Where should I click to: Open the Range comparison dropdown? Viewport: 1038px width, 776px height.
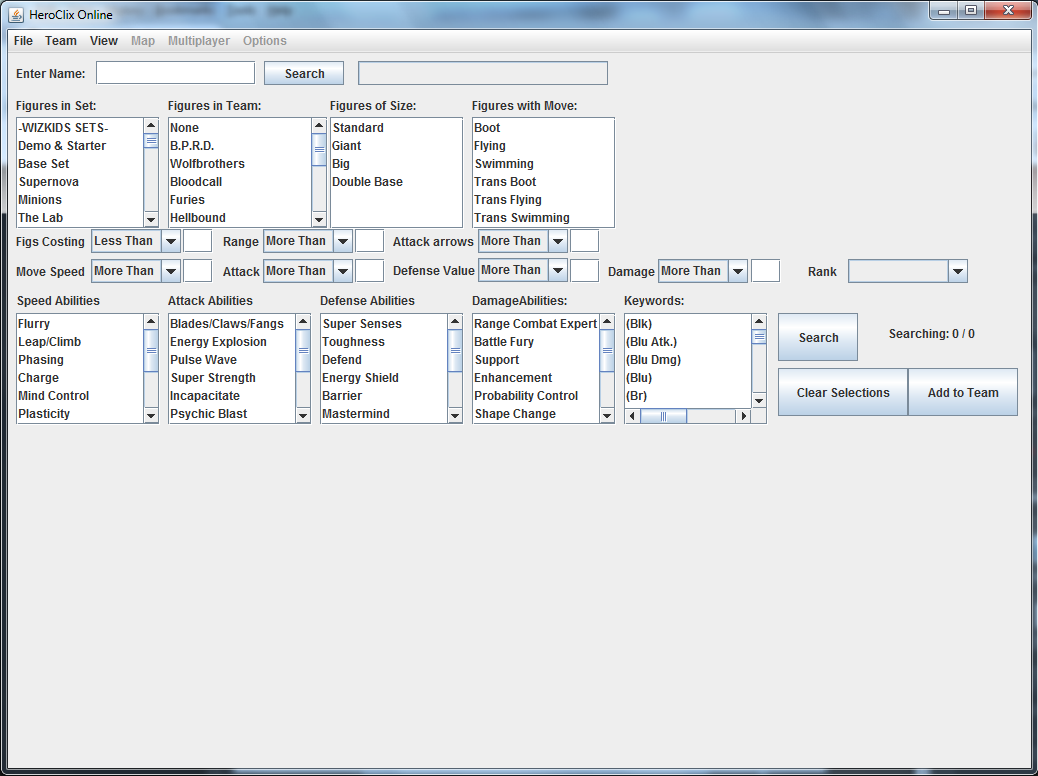308,241
